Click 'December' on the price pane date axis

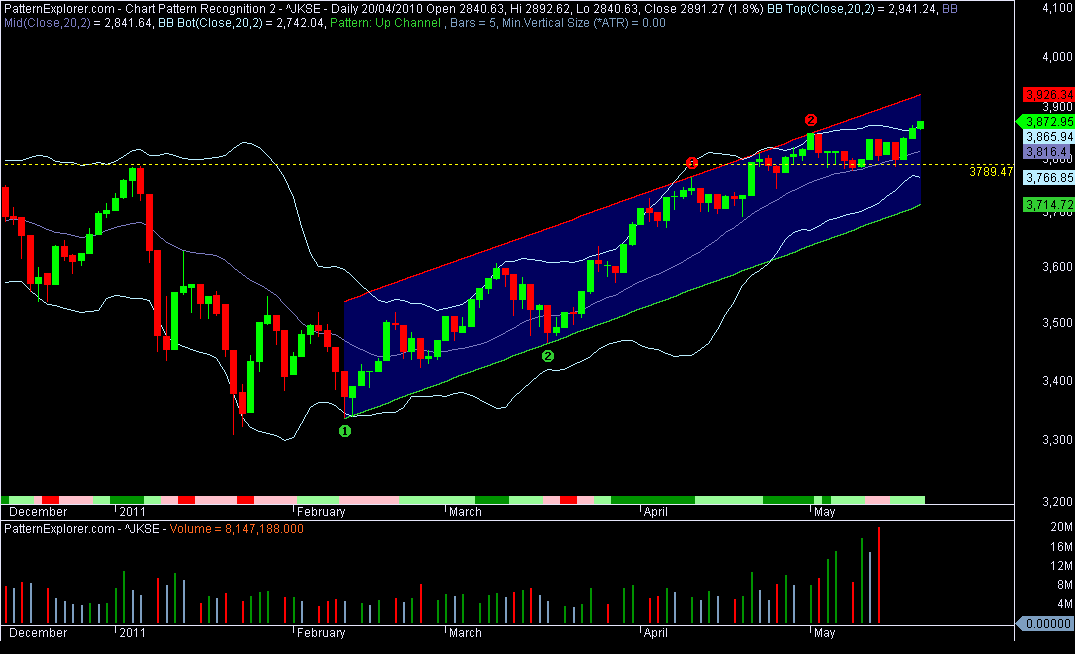(x=38, y=511)
